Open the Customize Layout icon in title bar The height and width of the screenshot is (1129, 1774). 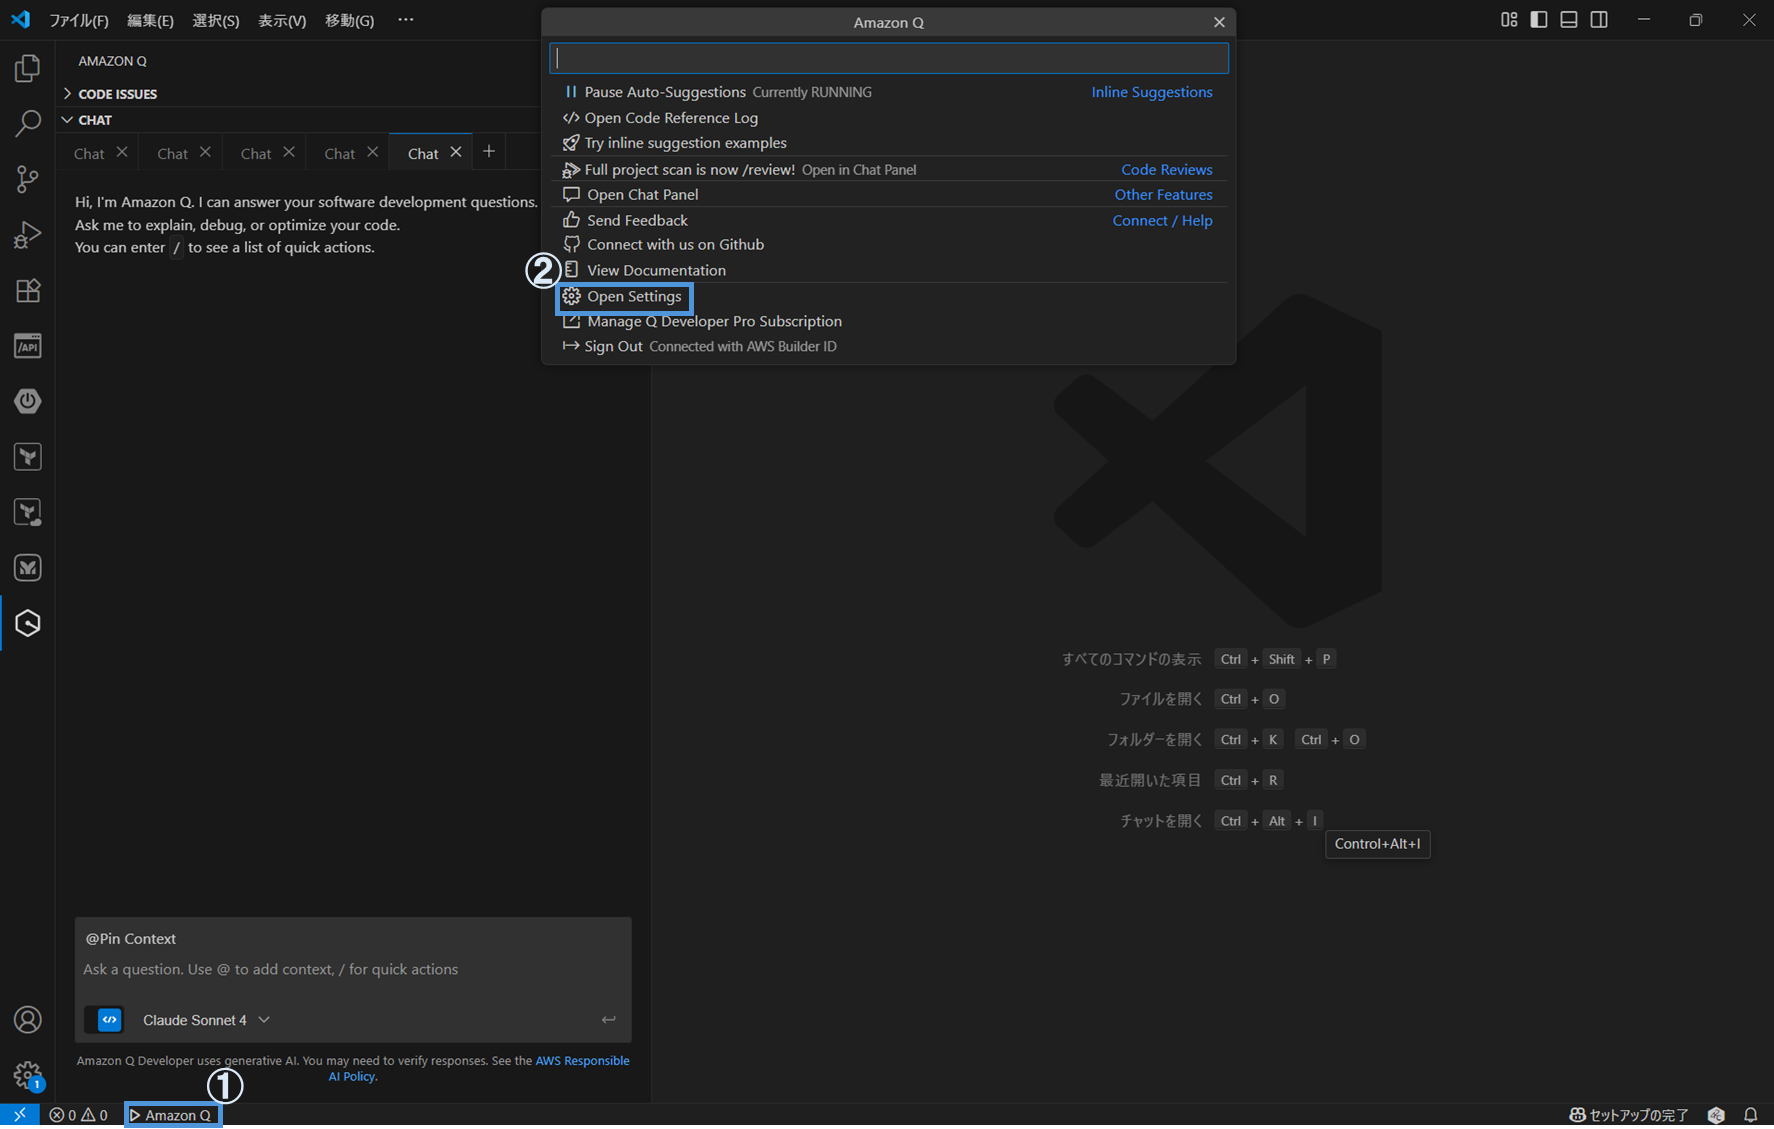[x=1509, y=20]
